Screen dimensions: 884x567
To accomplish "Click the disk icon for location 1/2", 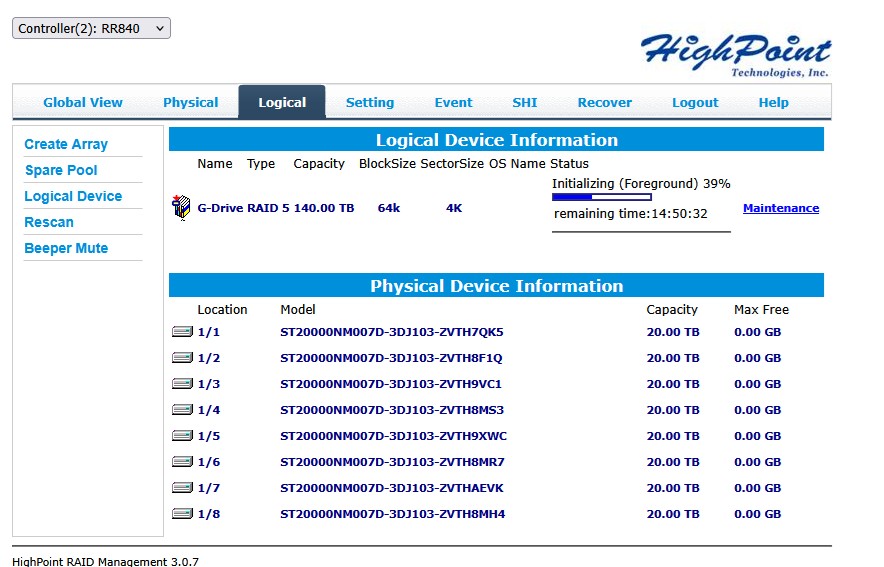I will click(x=182, y=357).
